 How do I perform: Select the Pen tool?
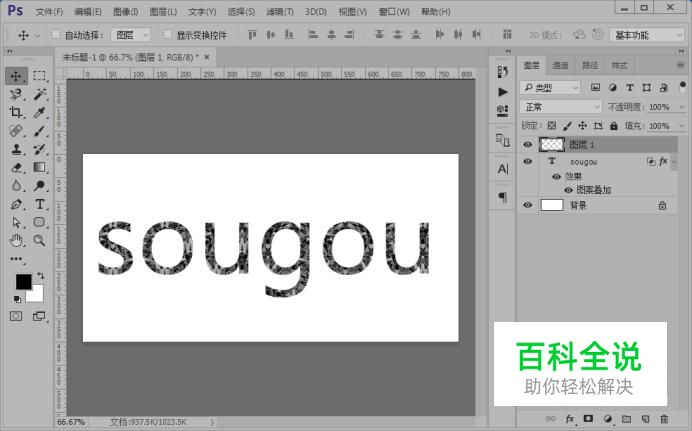[16, 204]
